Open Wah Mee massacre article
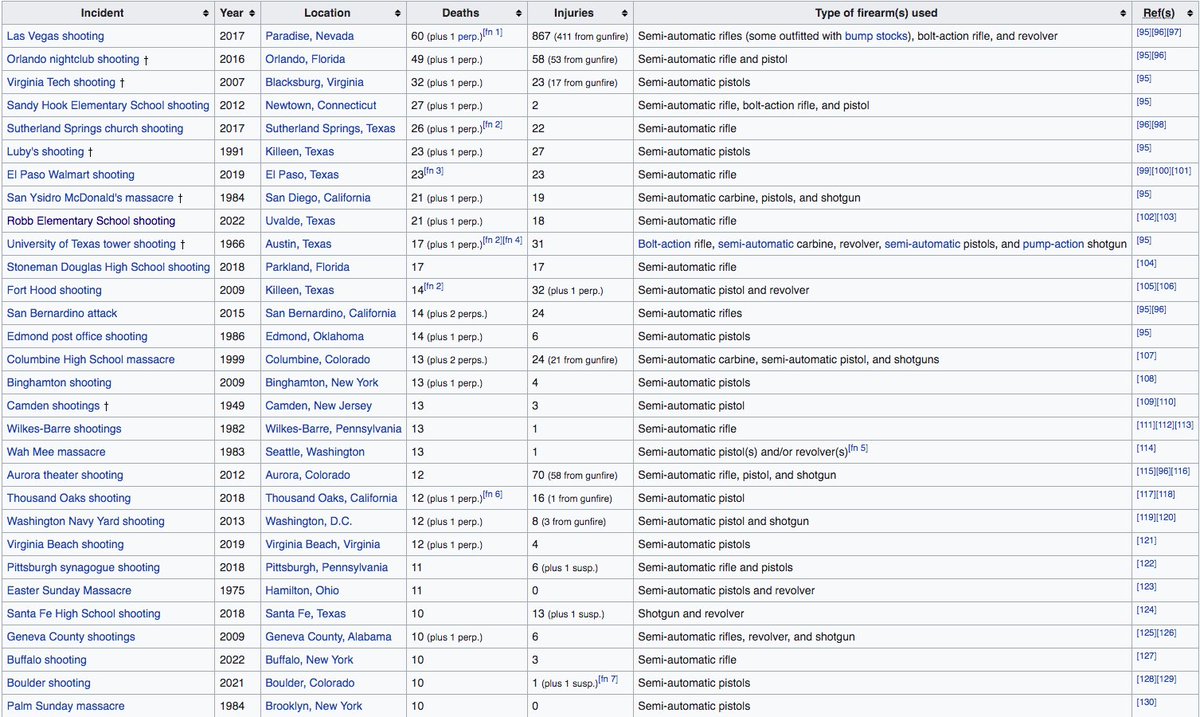This screenshot has height=717, width=1200. [56, 451]
